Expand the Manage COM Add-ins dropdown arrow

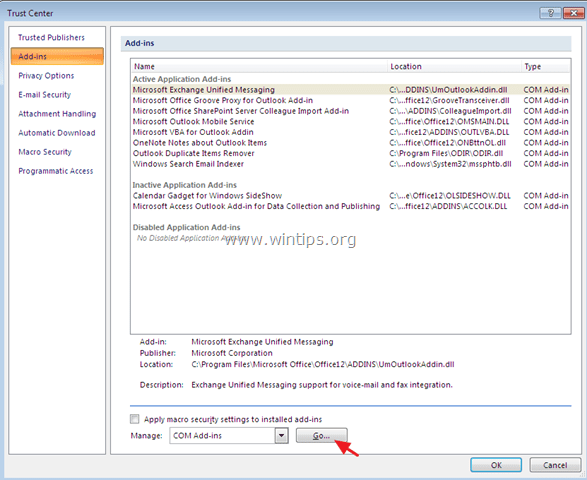click(x=282, y=435)
